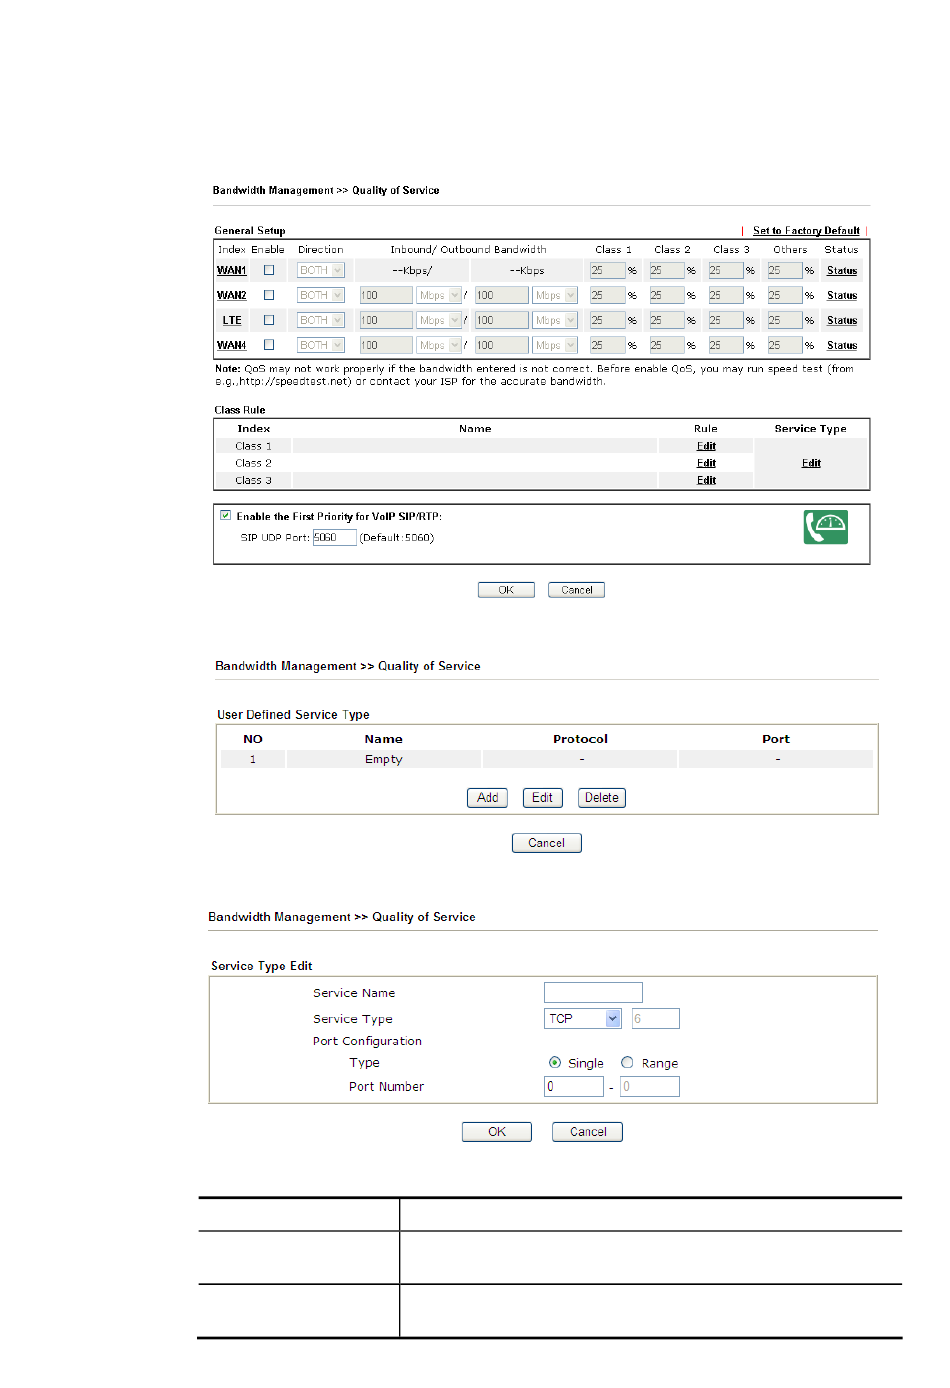View Status for LTE
Viewport: 950px width, 1388px height.
tap(842, 321)
